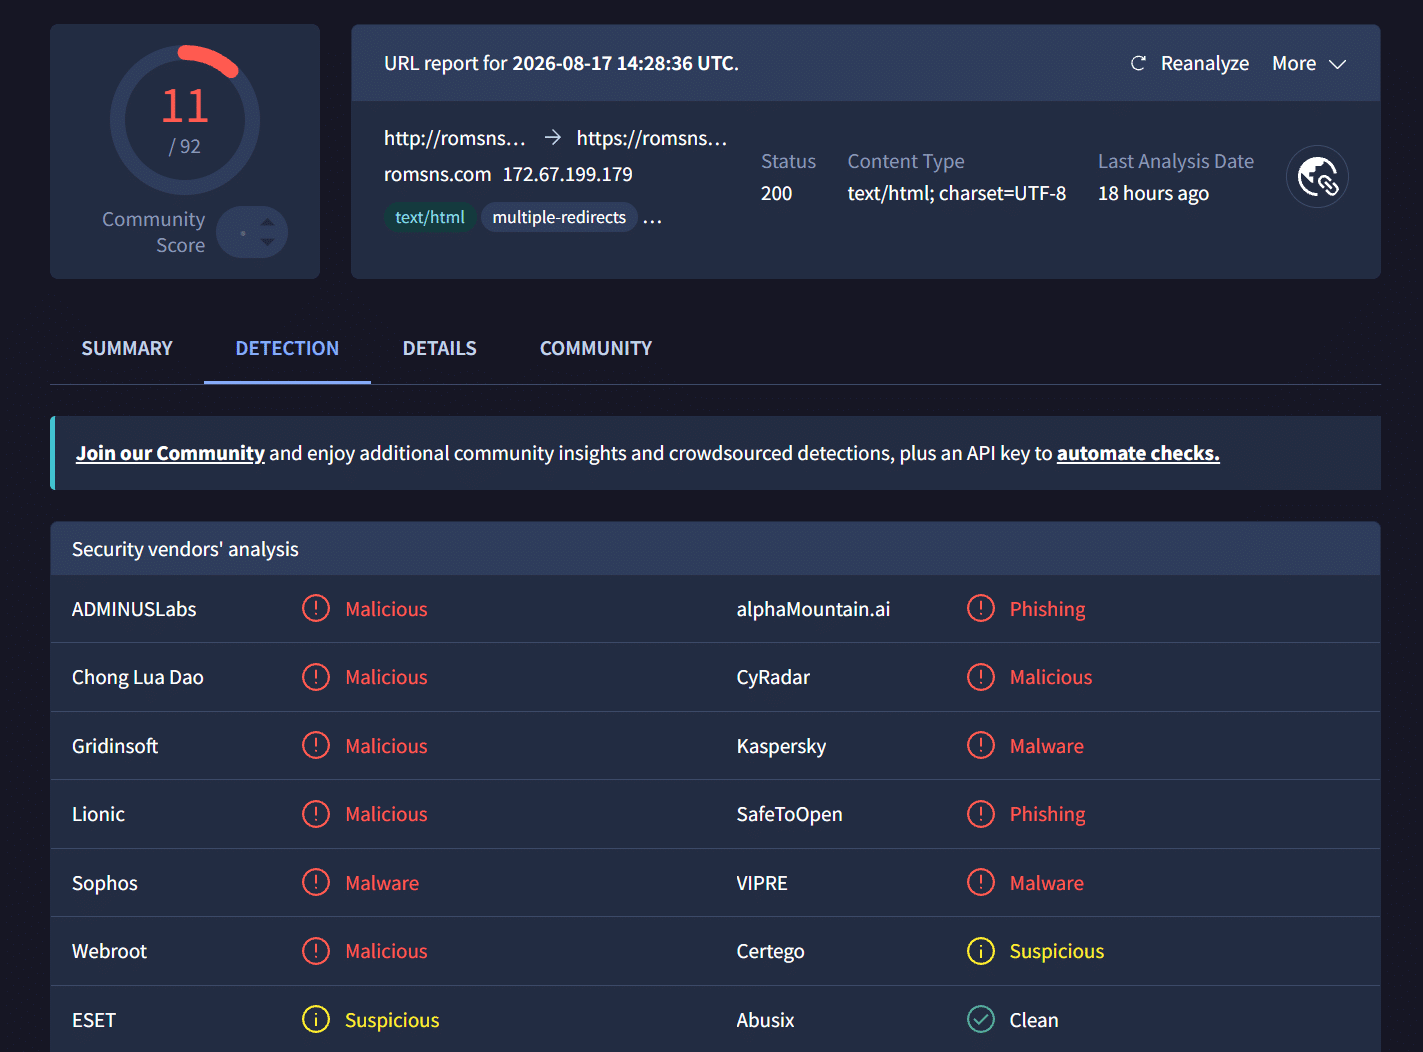Click the malicious alert icon for Gridinsoft
The image size is (1423, 1052).
(x=316, y=745)
